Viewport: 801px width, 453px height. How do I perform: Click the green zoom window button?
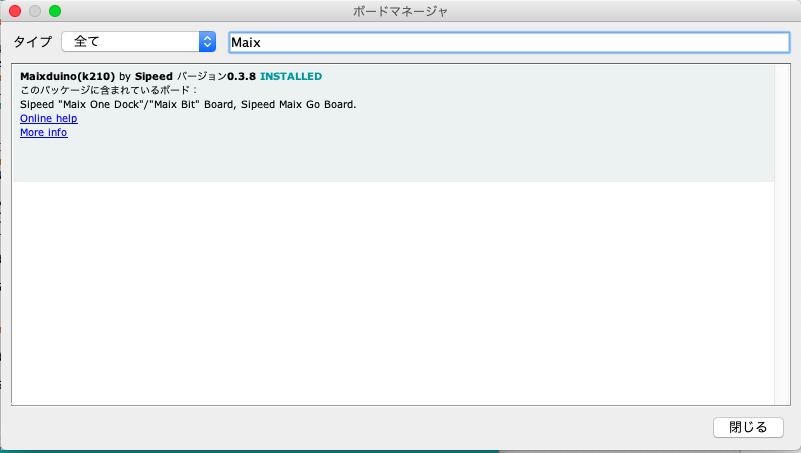pos(54,11)
